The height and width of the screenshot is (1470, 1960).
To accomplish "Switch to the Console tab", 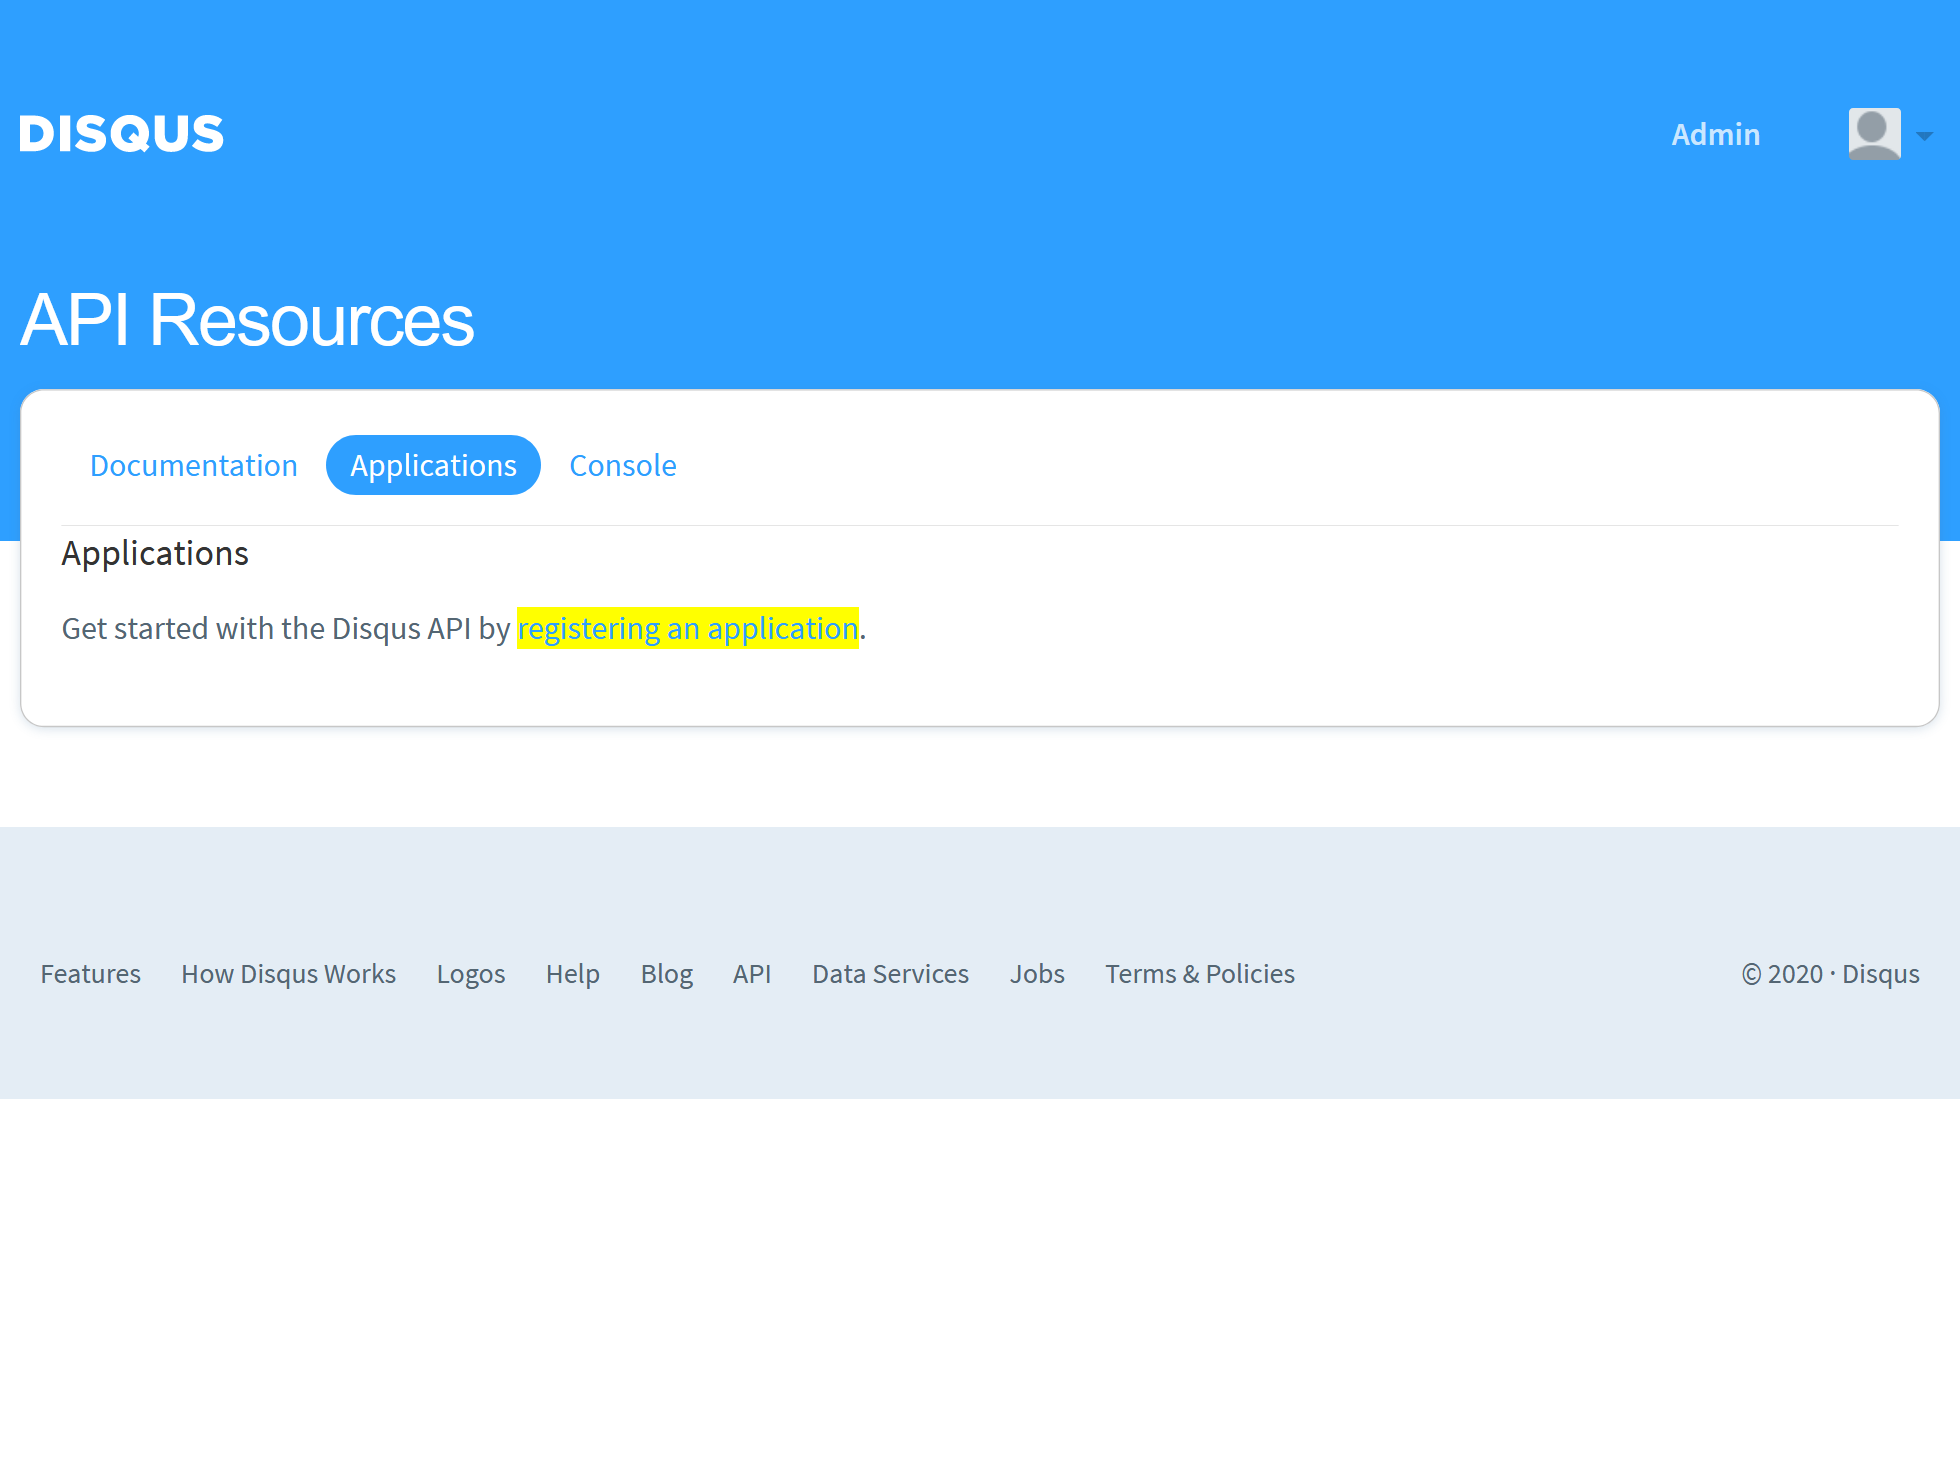I will pos(622,465).
